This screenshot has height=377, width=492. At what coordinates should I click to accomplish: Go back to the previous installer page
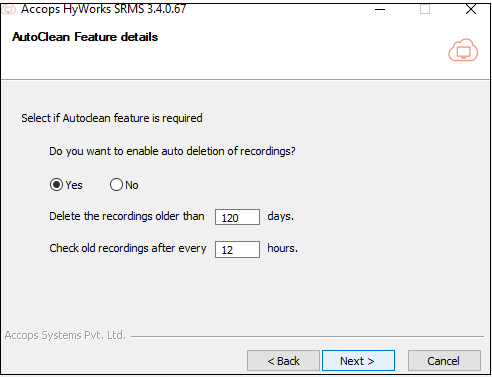pyautogui.click(x=283, y=361)
